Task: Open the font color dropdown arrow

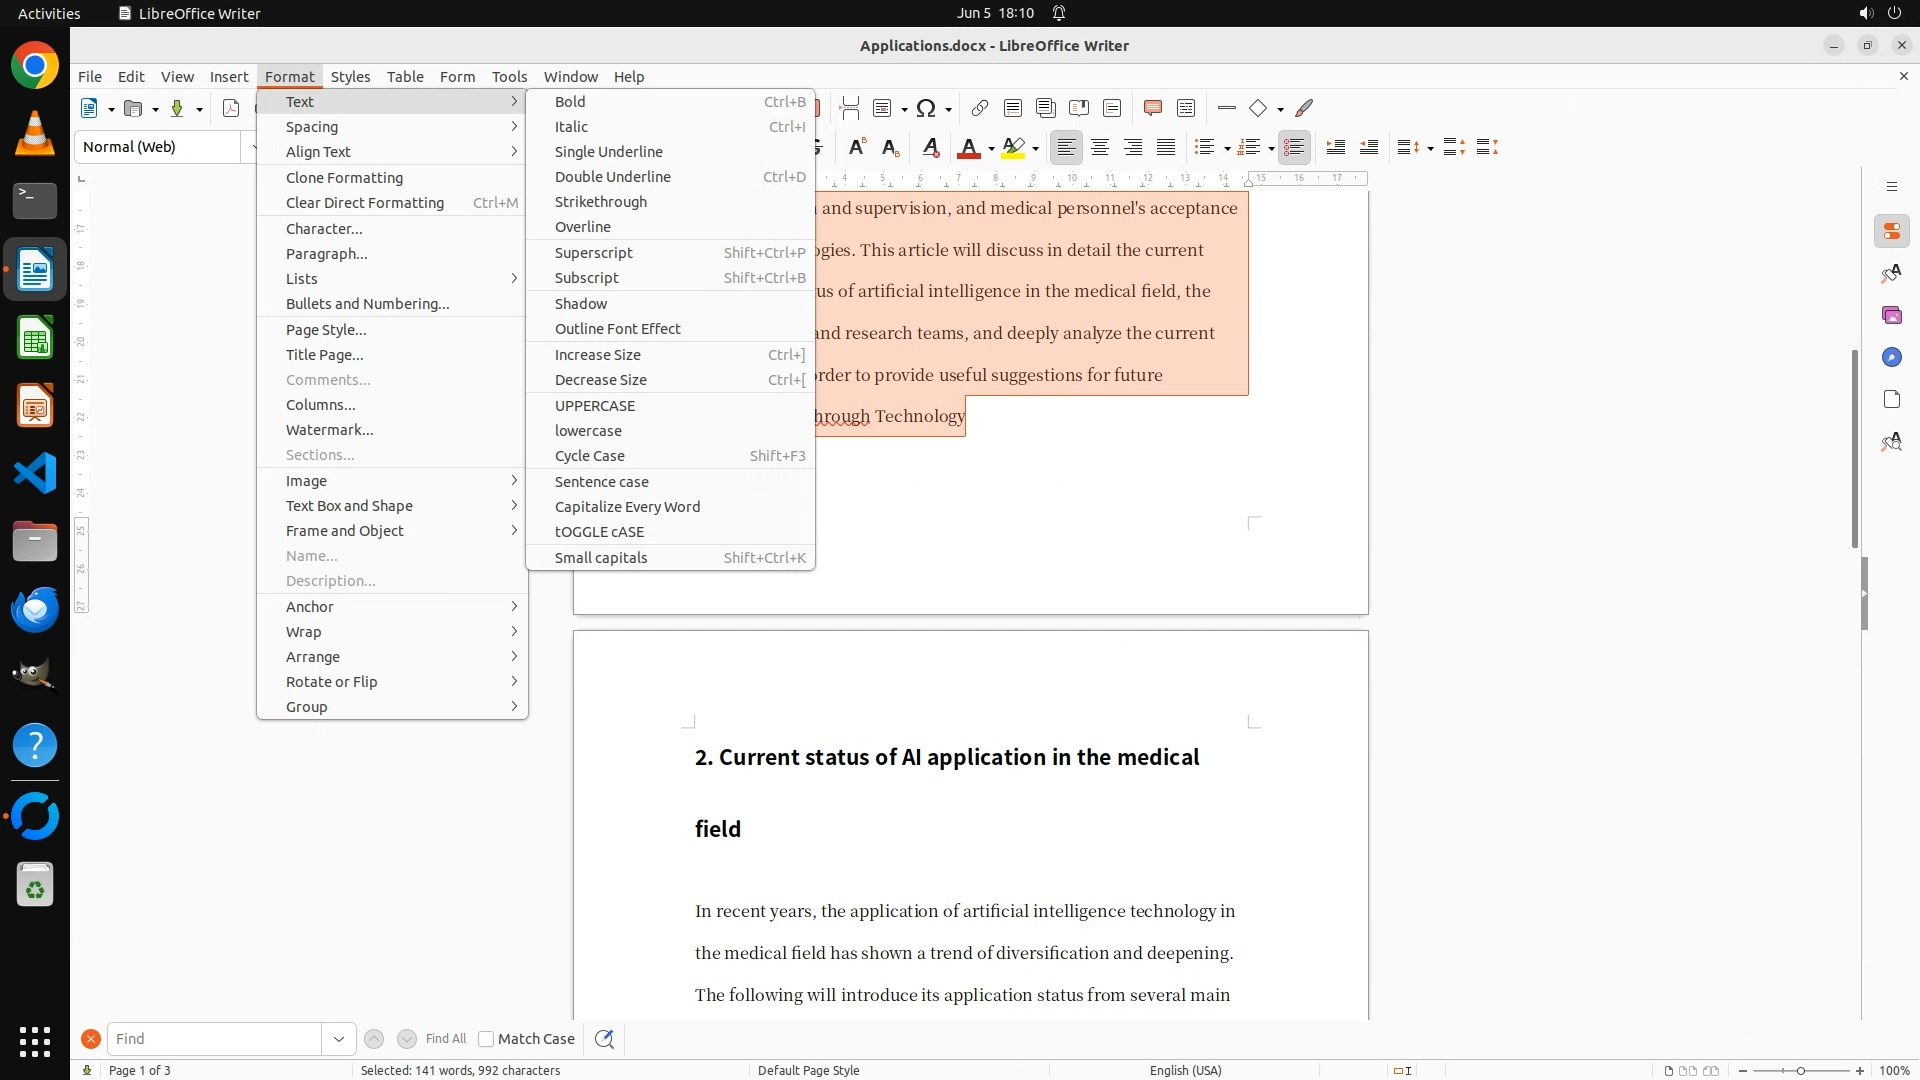Action: [991, 149]
